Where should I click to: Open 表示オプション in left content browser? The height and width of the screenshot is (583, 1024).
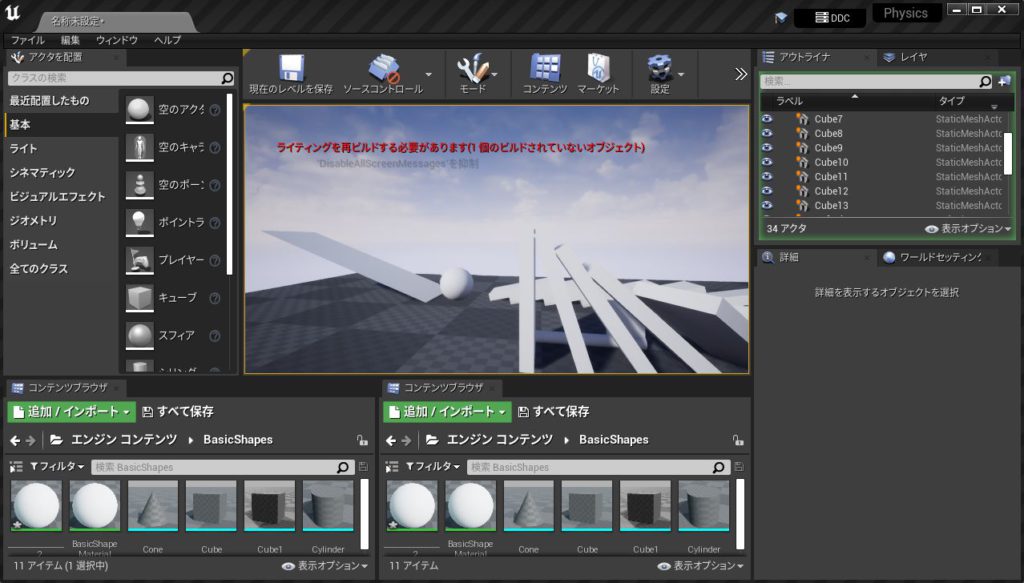325,566
